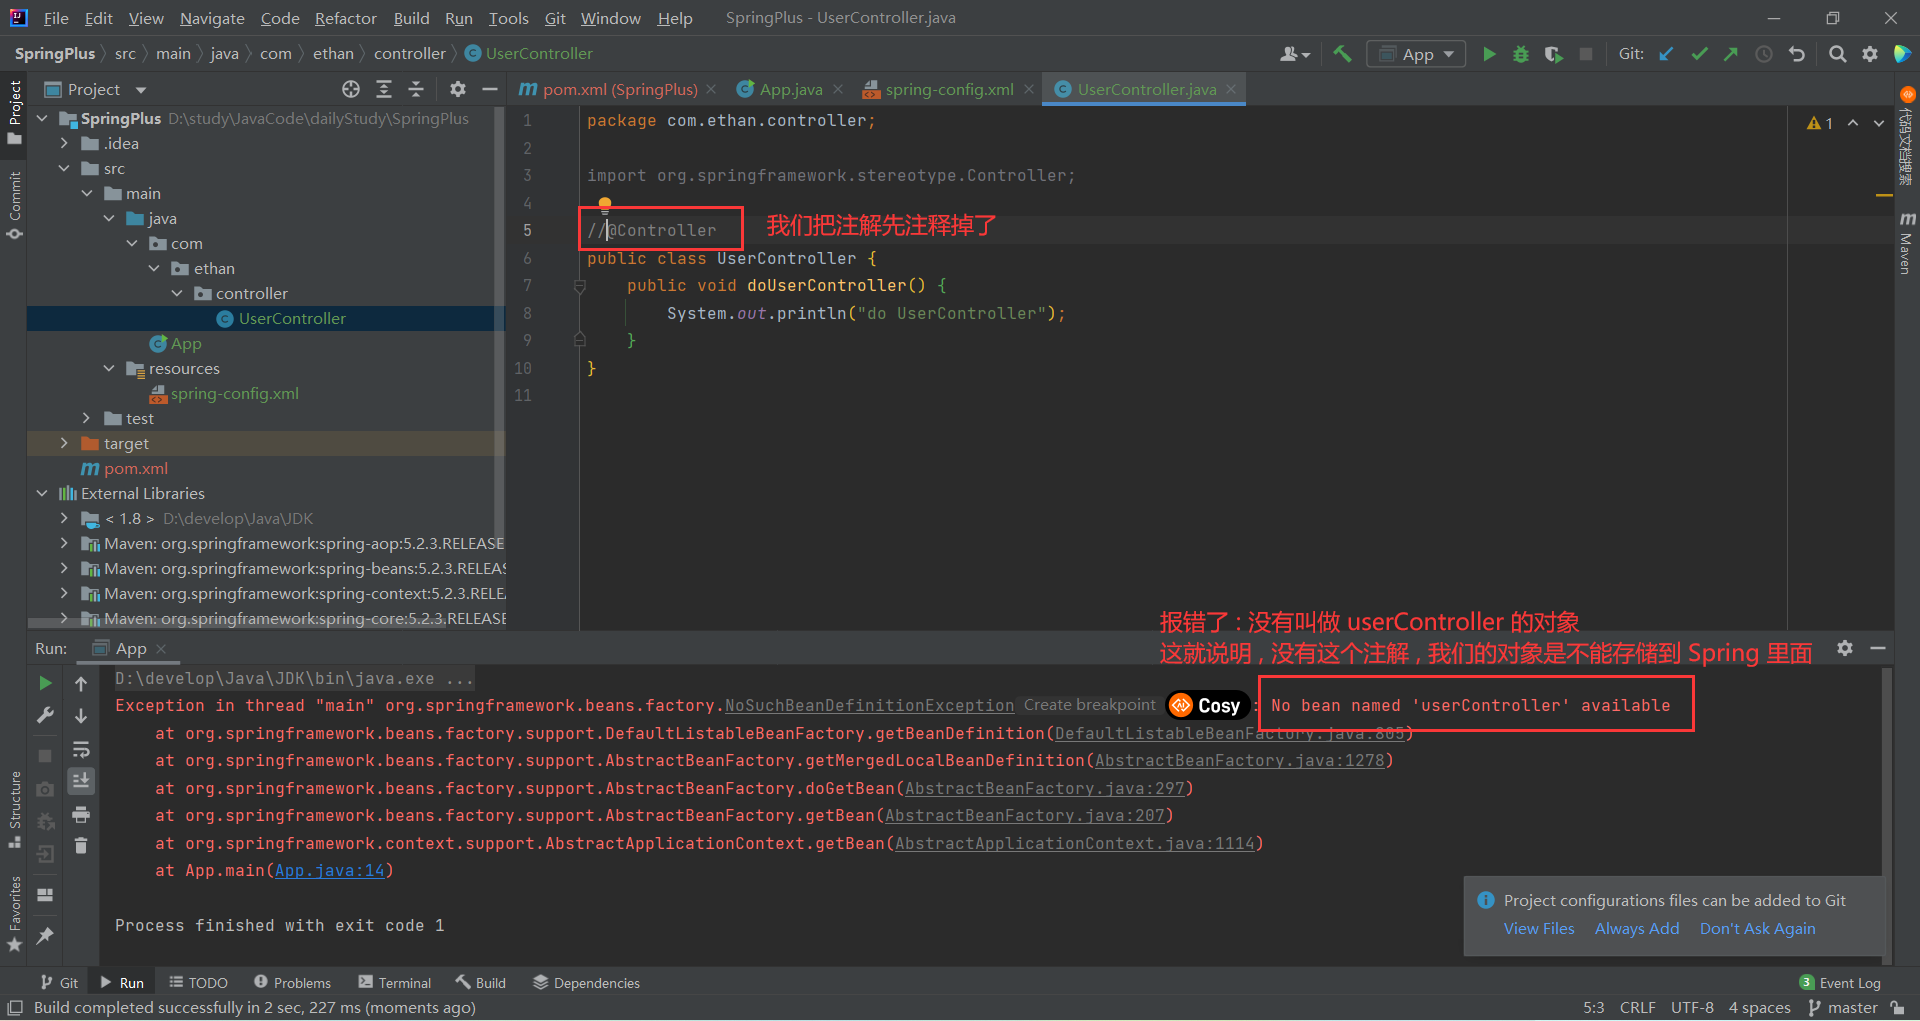Show Git history clock icon
Screen dimensions: 1920x1021
pos(1764,54)
